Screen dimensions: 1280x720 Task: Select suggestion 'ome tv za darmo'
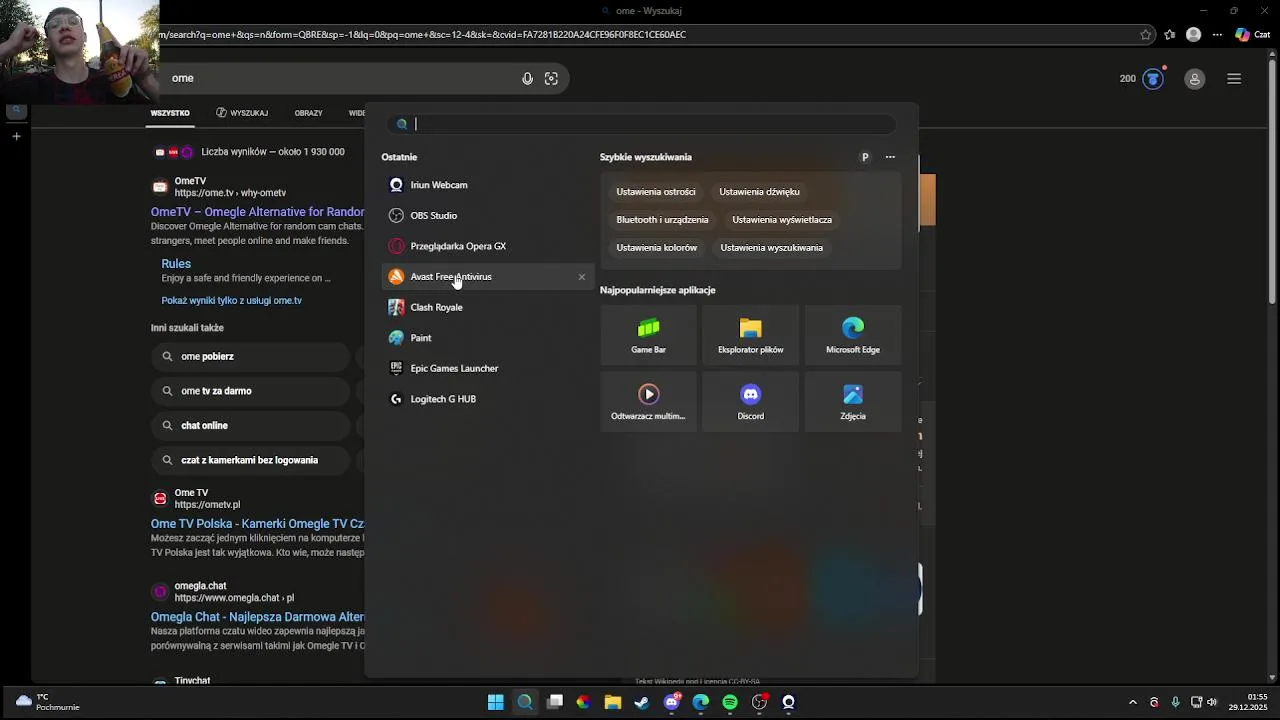[x=250, y=391]
